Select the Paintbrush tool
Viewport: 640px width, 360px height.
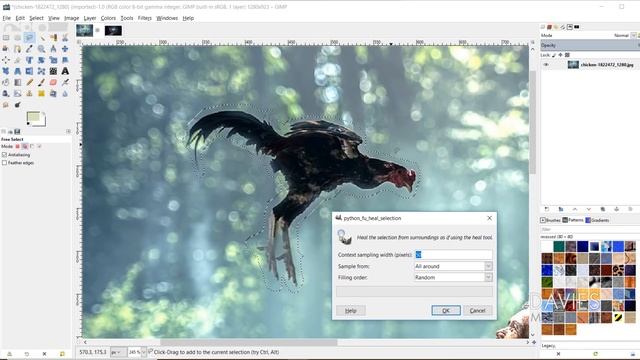tap(41, 82)
